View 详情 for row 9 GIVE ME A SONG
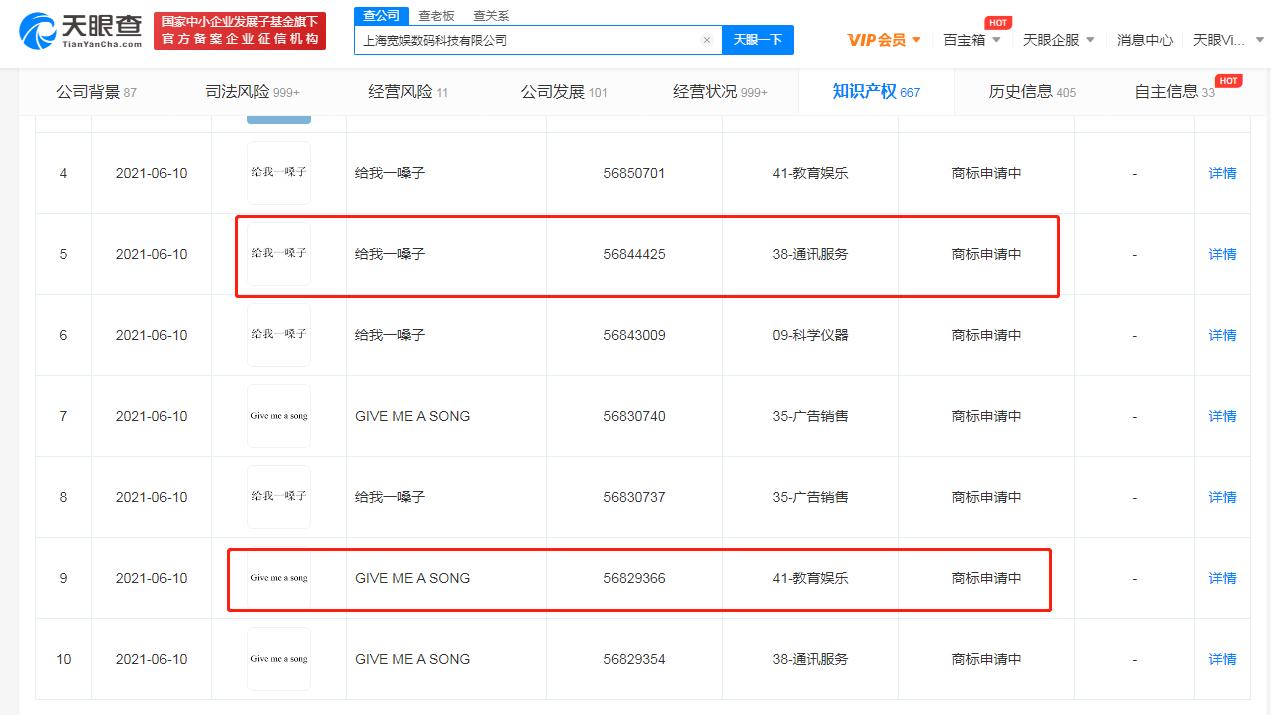 (x=1222, y=578)
